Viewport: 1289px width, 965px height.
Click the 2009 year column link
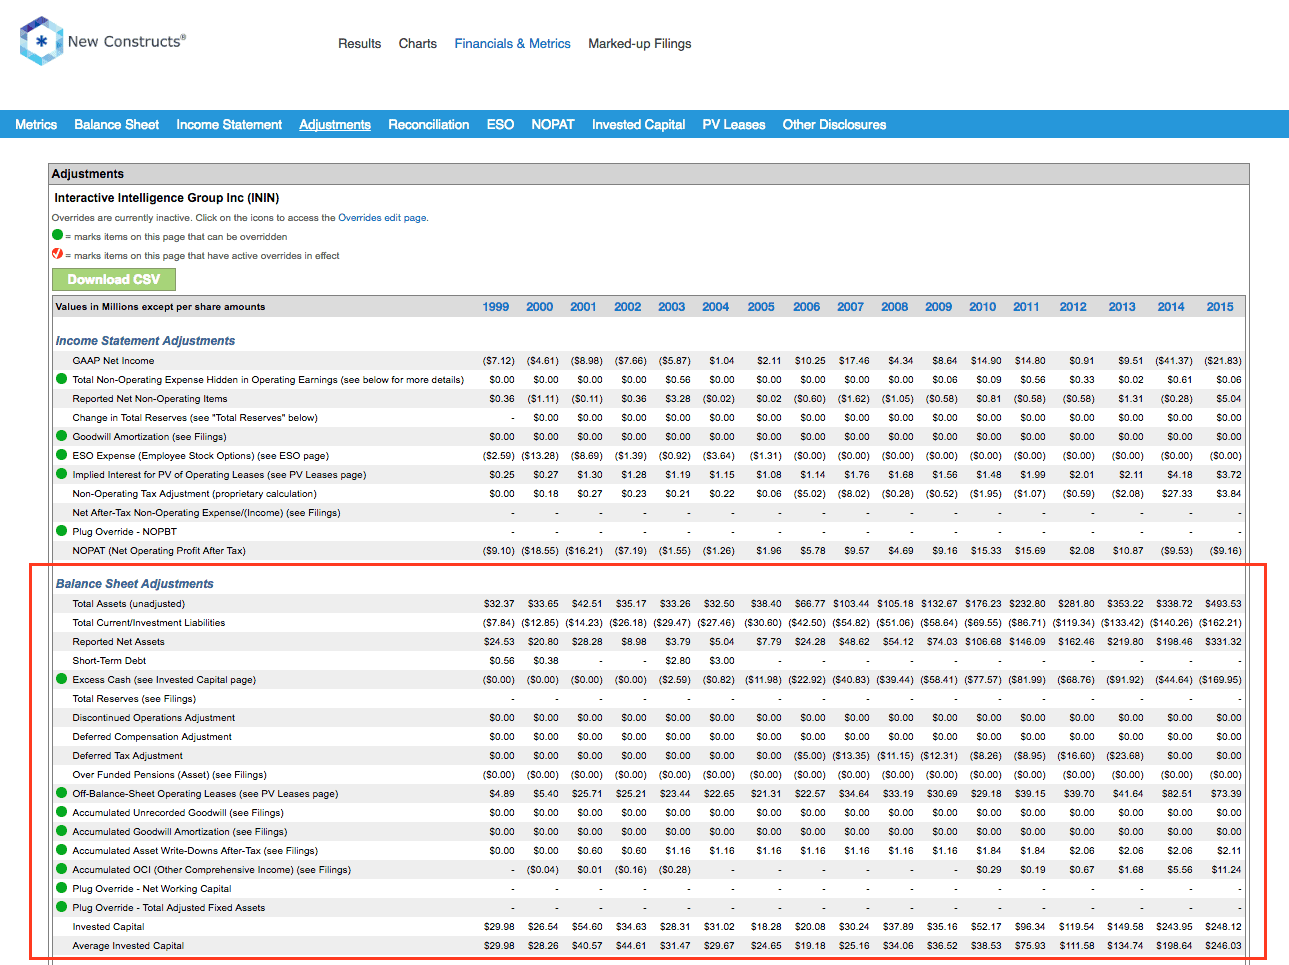point(939,307)
